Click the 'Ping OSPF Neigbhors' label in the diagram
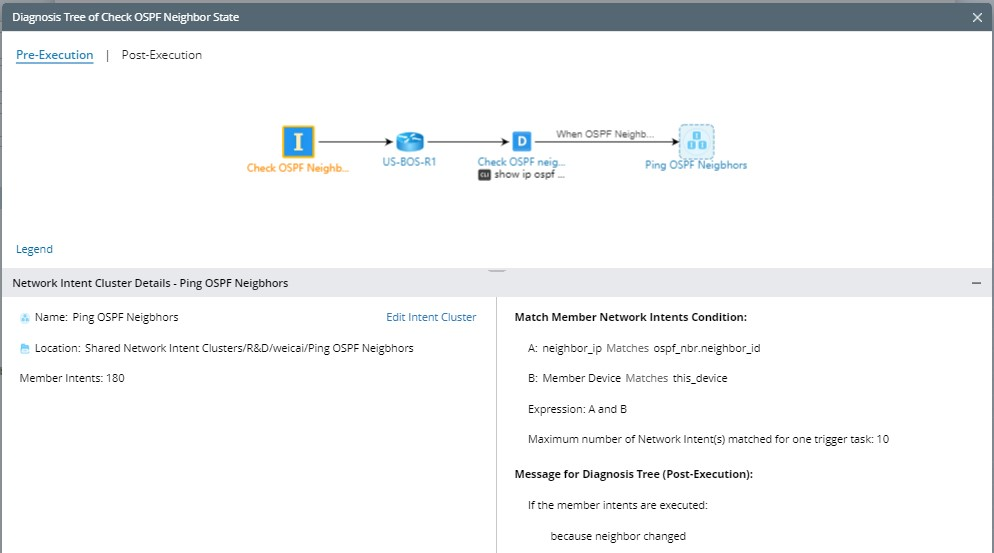 coord(696,165)
